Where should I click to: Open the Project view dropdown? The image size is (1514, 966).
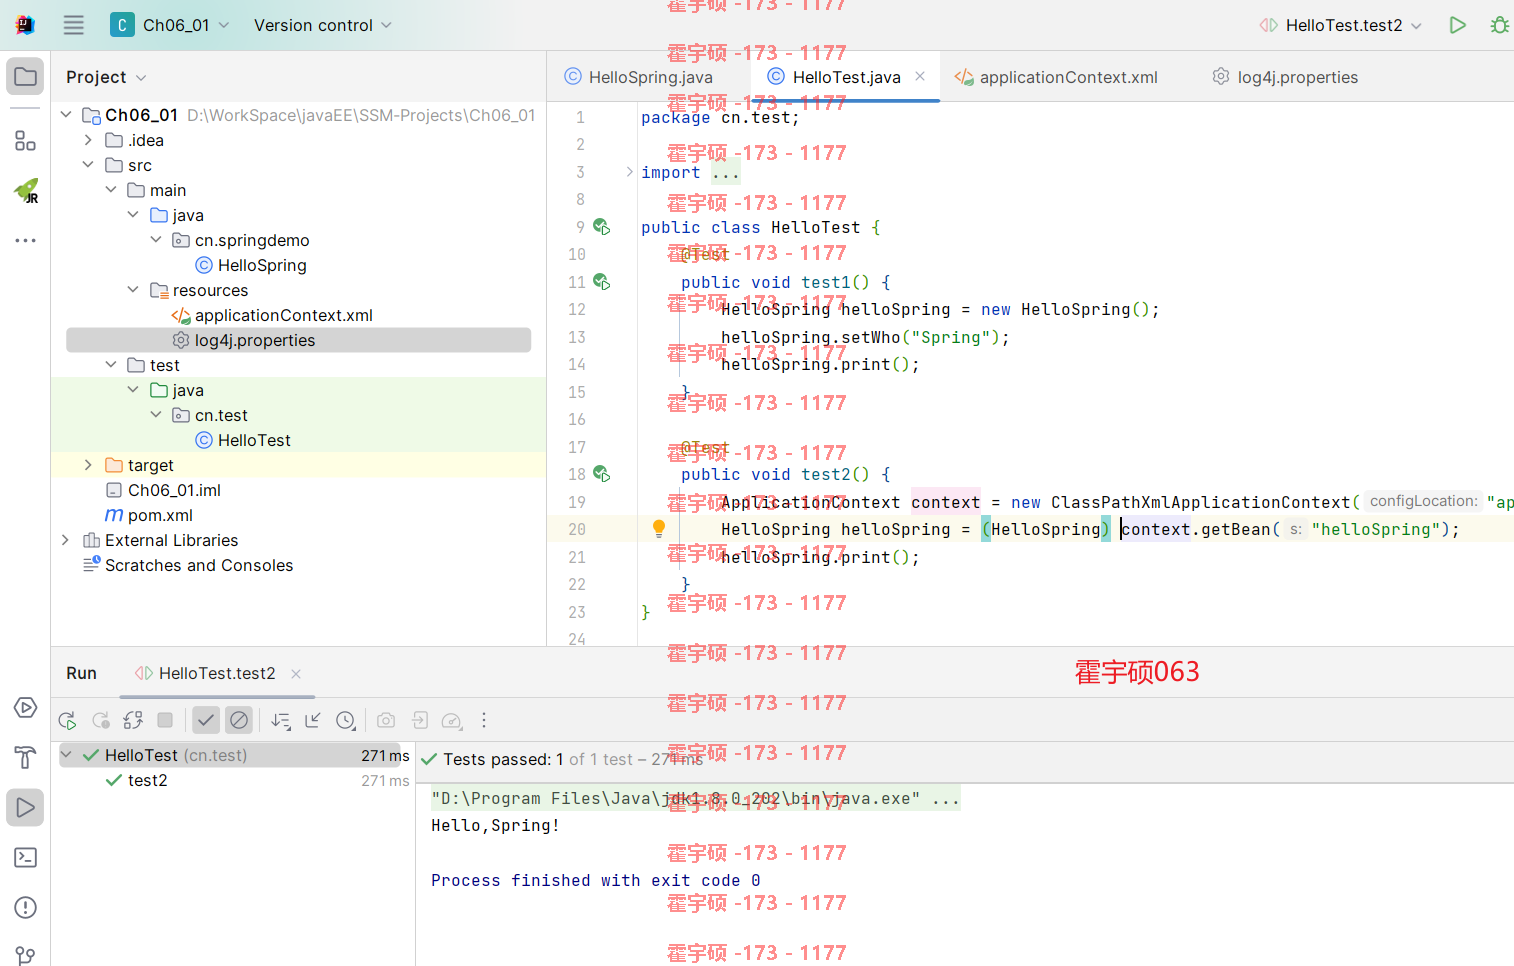click(106, 77)
